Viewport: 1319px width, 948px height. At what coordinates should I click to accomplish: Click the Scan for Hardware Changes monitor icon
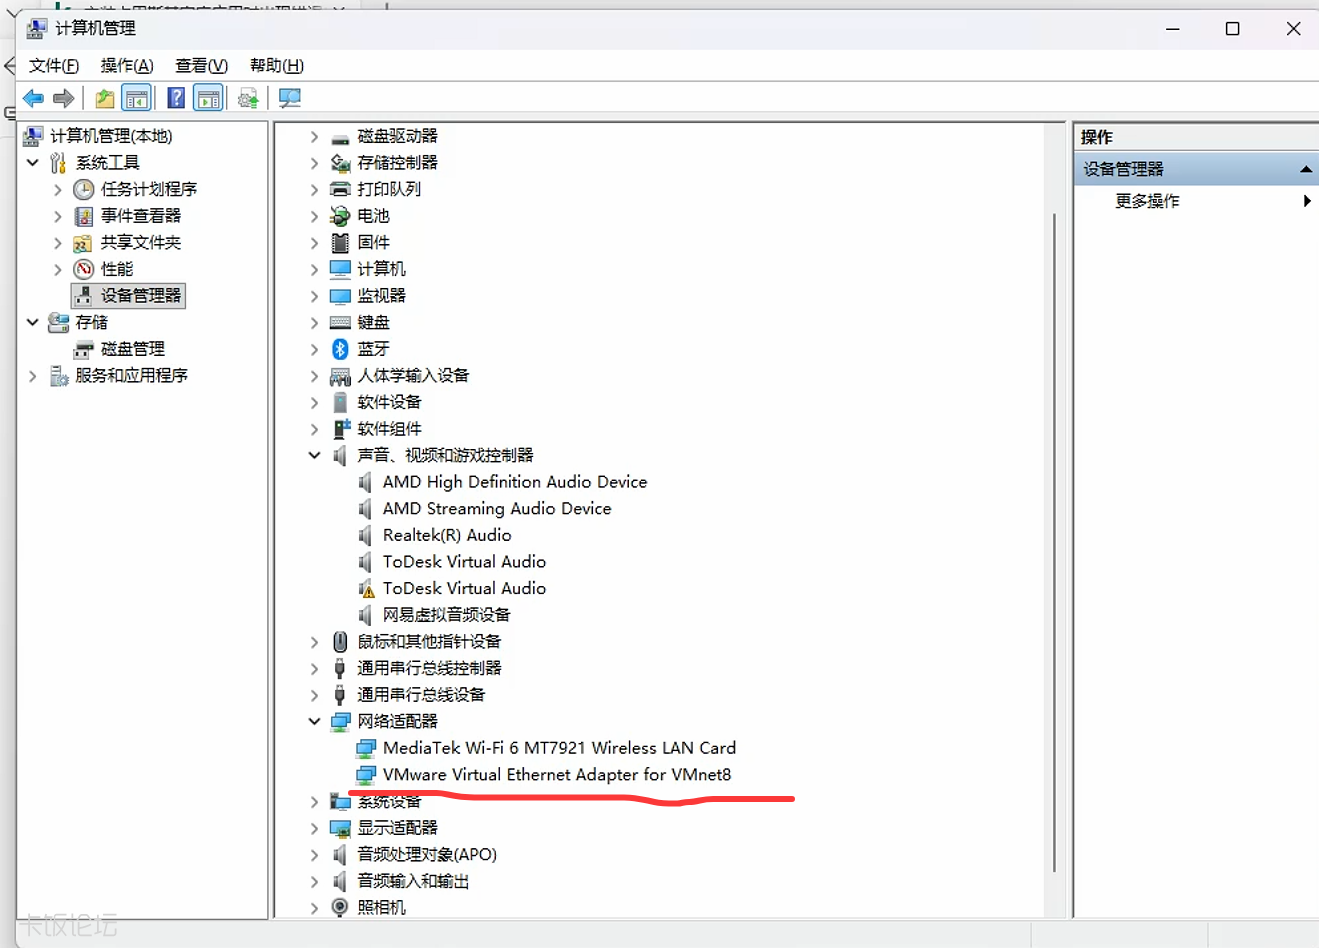[x=290, y=98]
